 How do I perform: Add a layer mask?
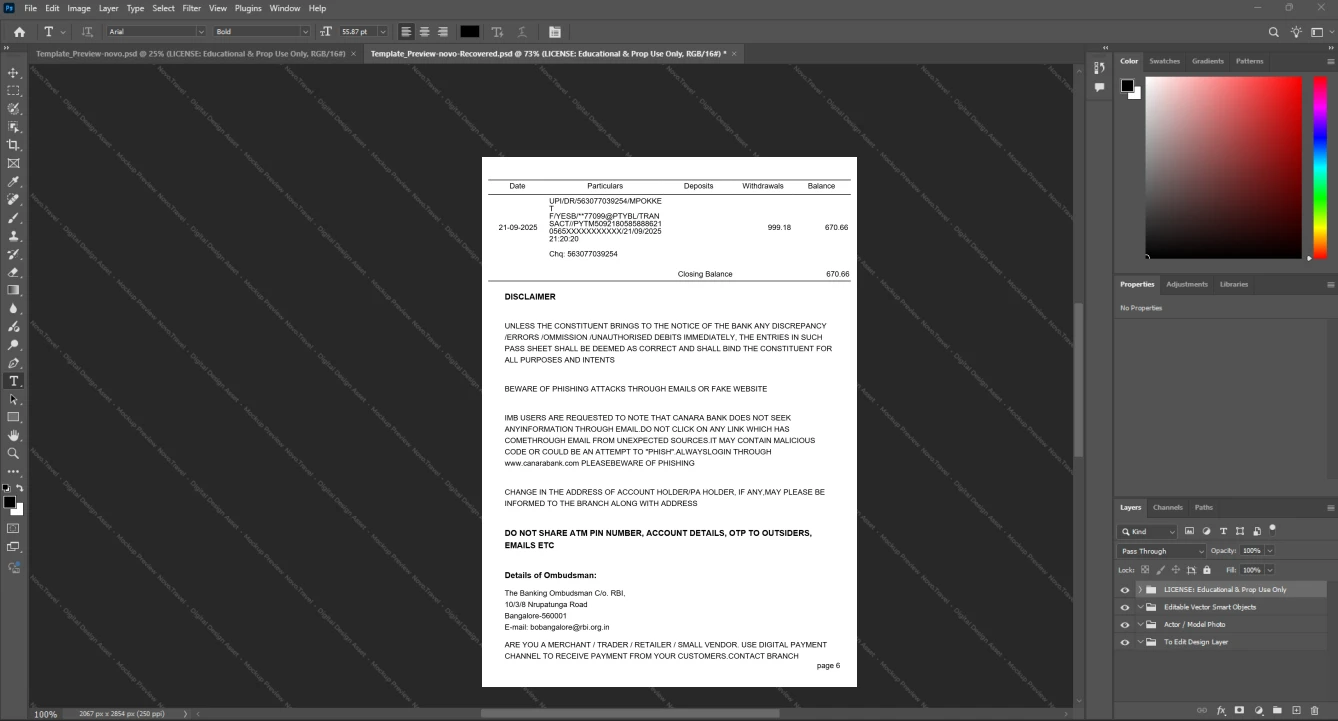pos(1240,710)
